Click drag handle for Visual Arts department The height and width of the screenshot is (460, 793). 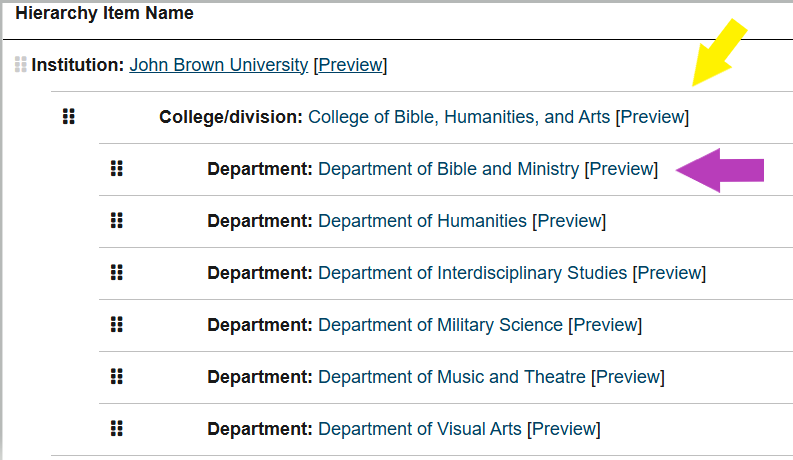pos(116,429)
